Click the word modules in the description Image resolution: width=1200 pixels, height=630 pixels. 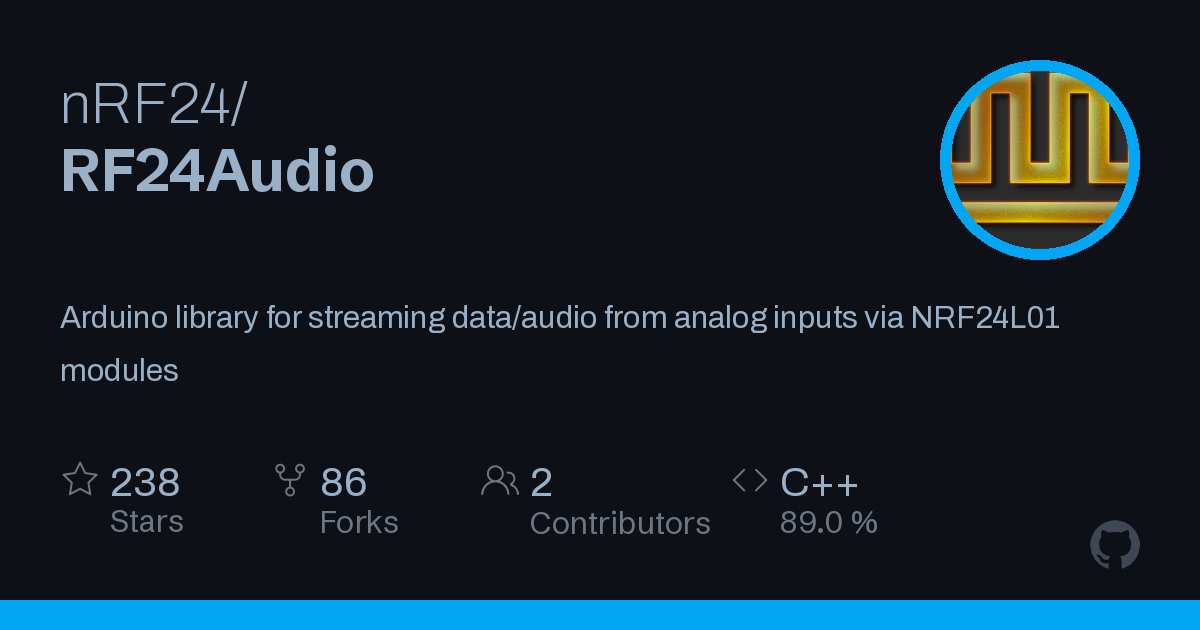tap(119, 370)
